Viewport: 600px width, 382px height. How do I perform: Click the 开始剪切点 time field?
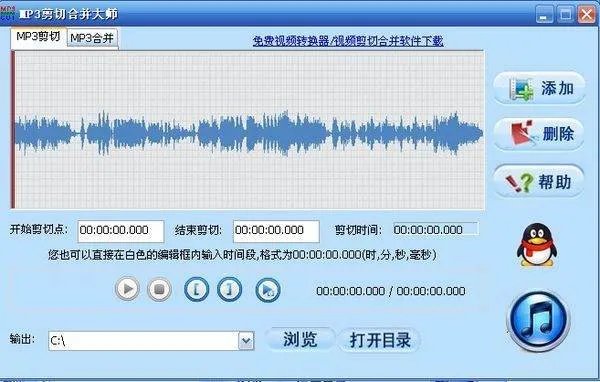pyautogui.click(x=121, y=231)
